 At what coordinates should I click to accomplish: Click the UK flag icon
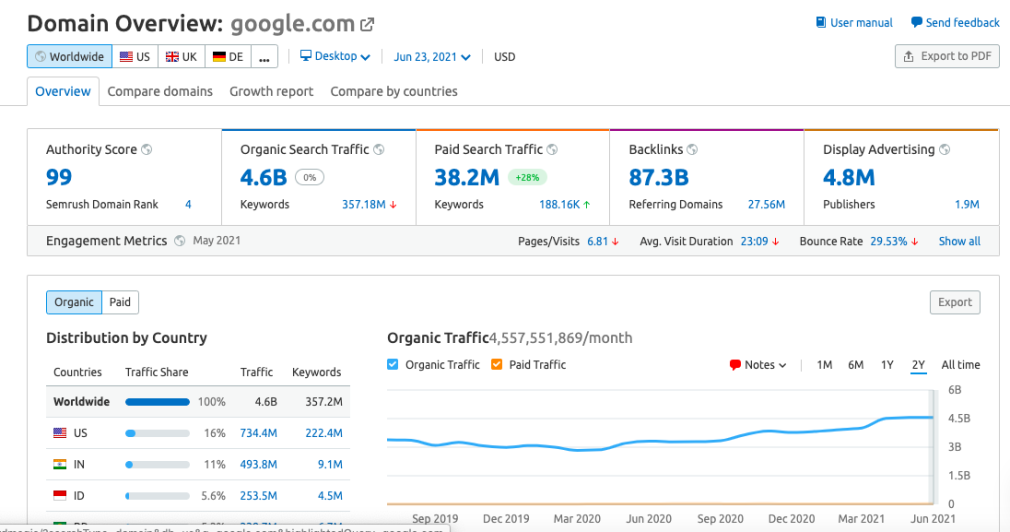click(x=172, y=57)
